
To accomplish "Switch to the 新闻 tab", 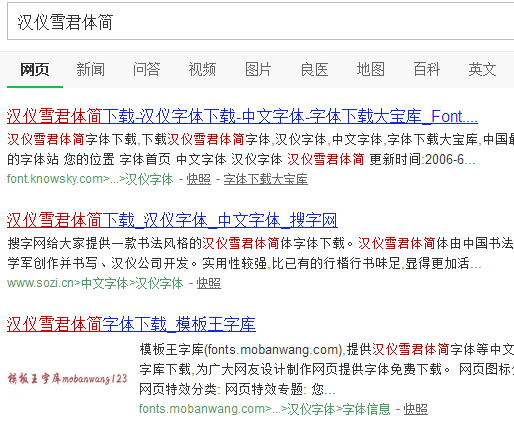I will click(x=90, y=70).
